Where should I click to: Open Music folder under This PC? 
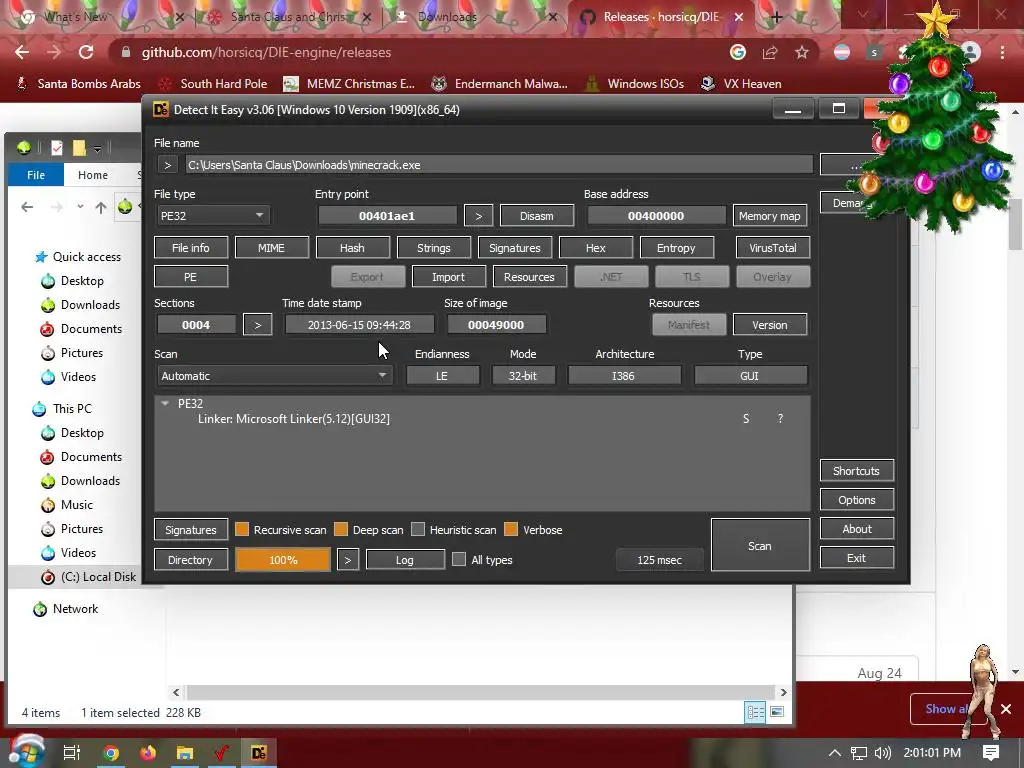coord(76,505)
